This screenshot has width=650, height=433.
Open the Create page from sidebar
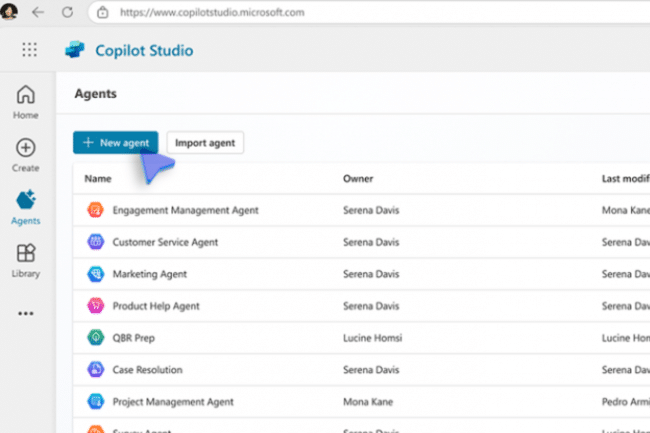[x=25, y=155]
